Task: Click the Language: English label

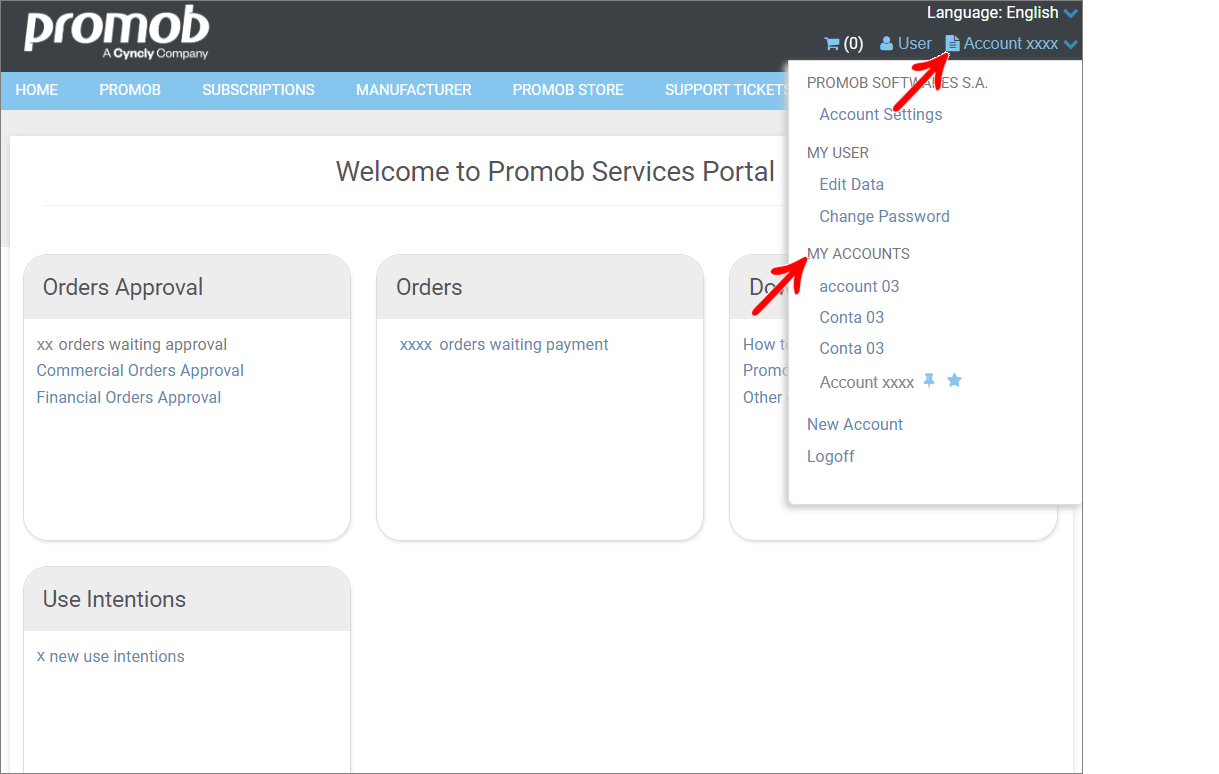Action: pyautogui.click(x=992, y=13)
